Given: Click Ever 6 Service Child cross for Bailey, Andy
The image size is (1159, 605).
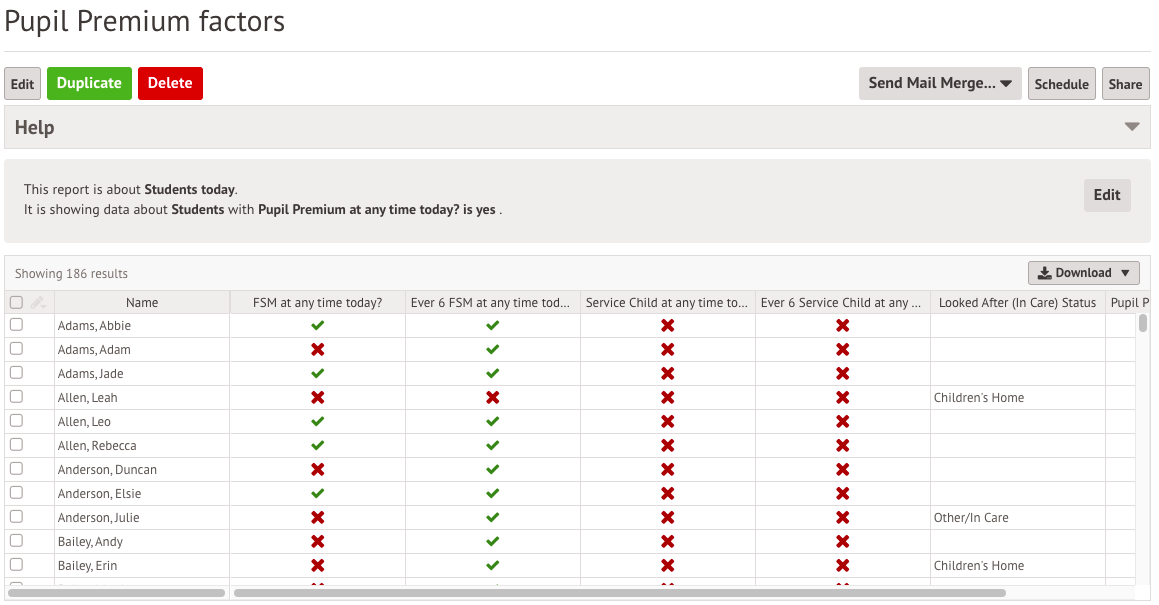Looking at the screenshot, I should [x=843, y=542].
